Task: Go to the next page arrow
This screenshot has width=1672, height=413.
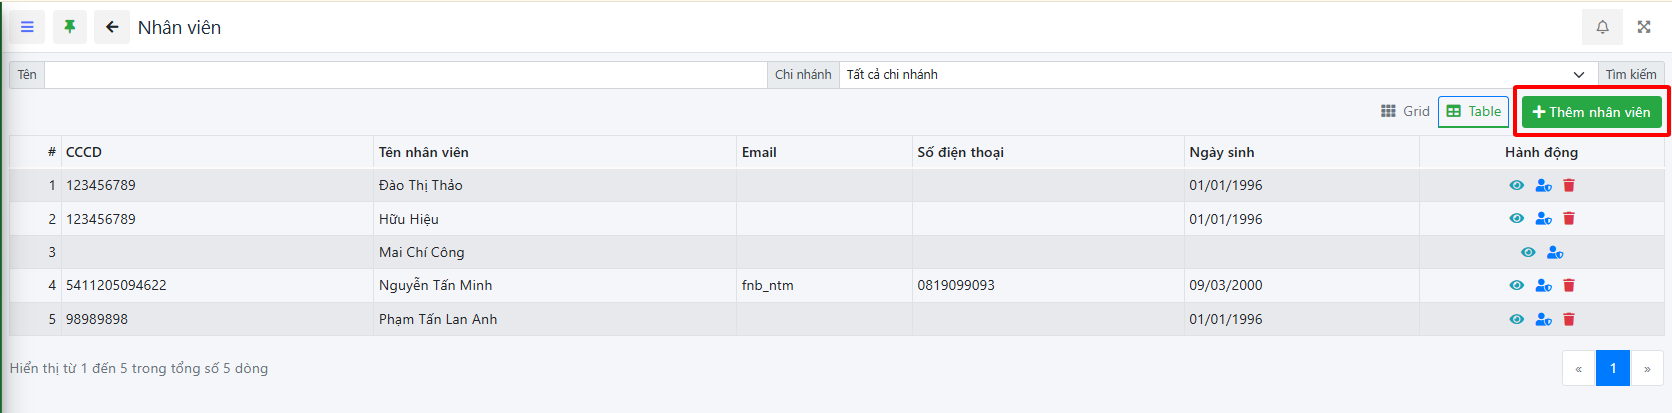Action: point(1647,369)
